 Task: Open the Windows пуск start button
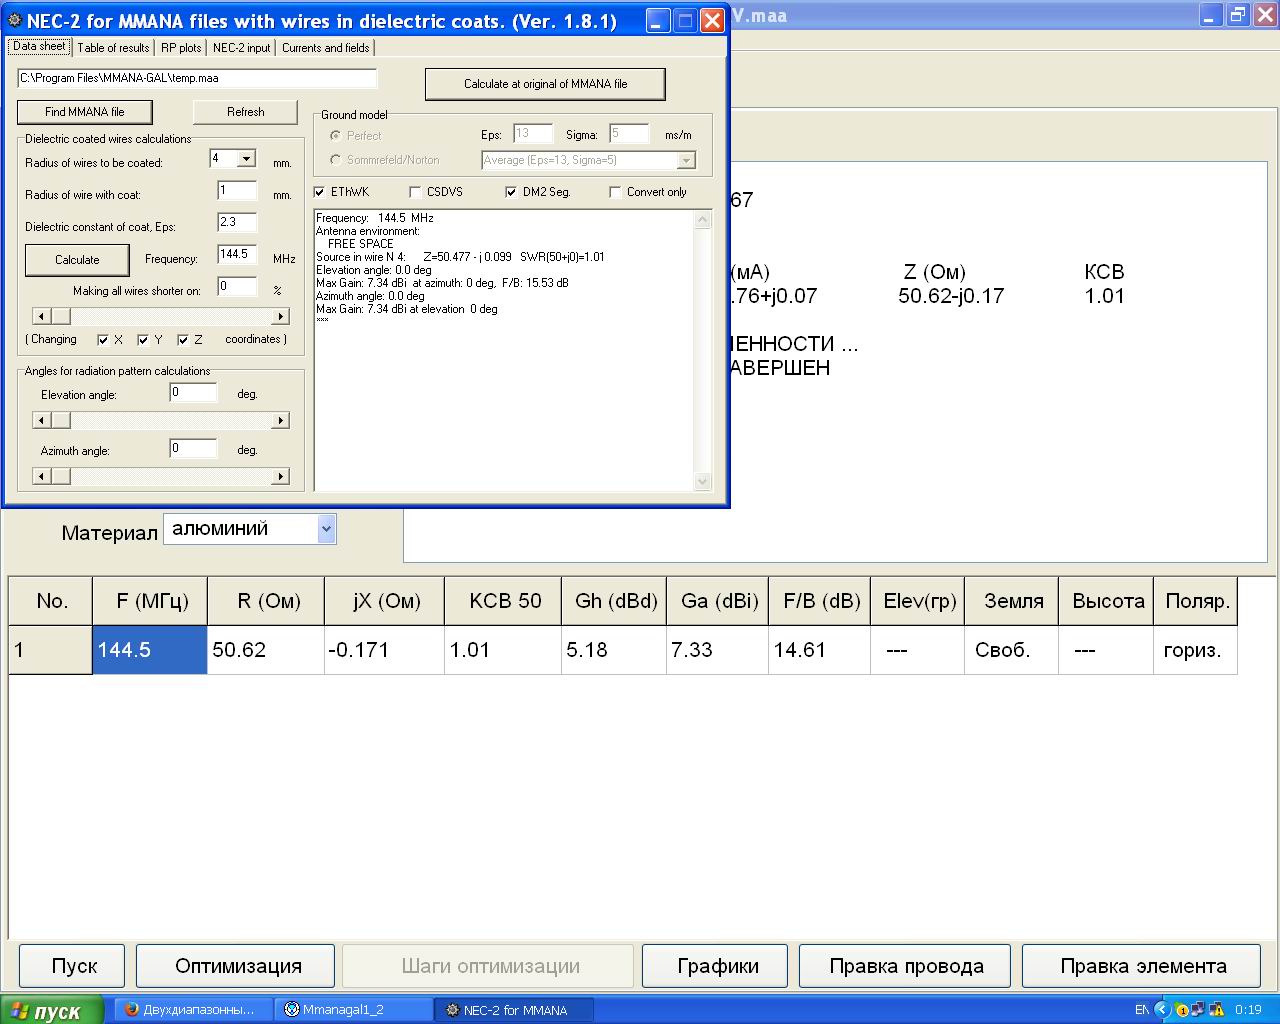click(x=52, y=1010)
